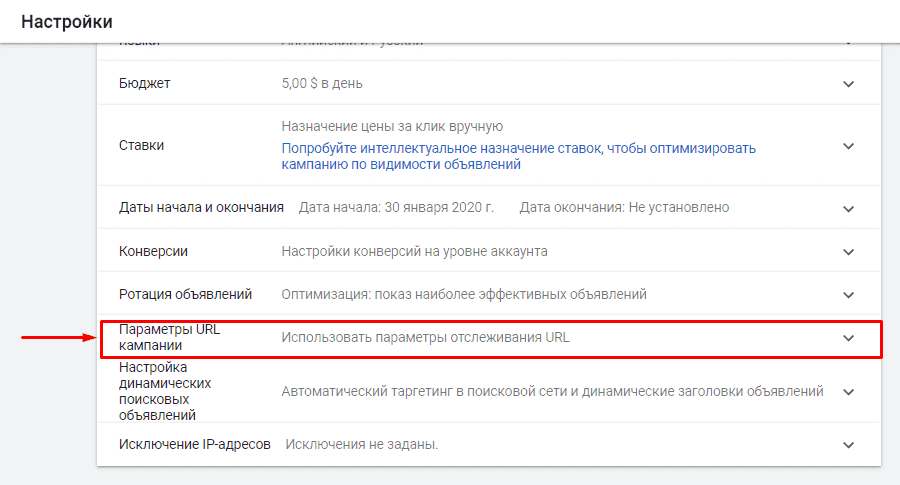Expand the Конверсии row using its chevron
Screen dimensions: 900x485
pos(848,252)
